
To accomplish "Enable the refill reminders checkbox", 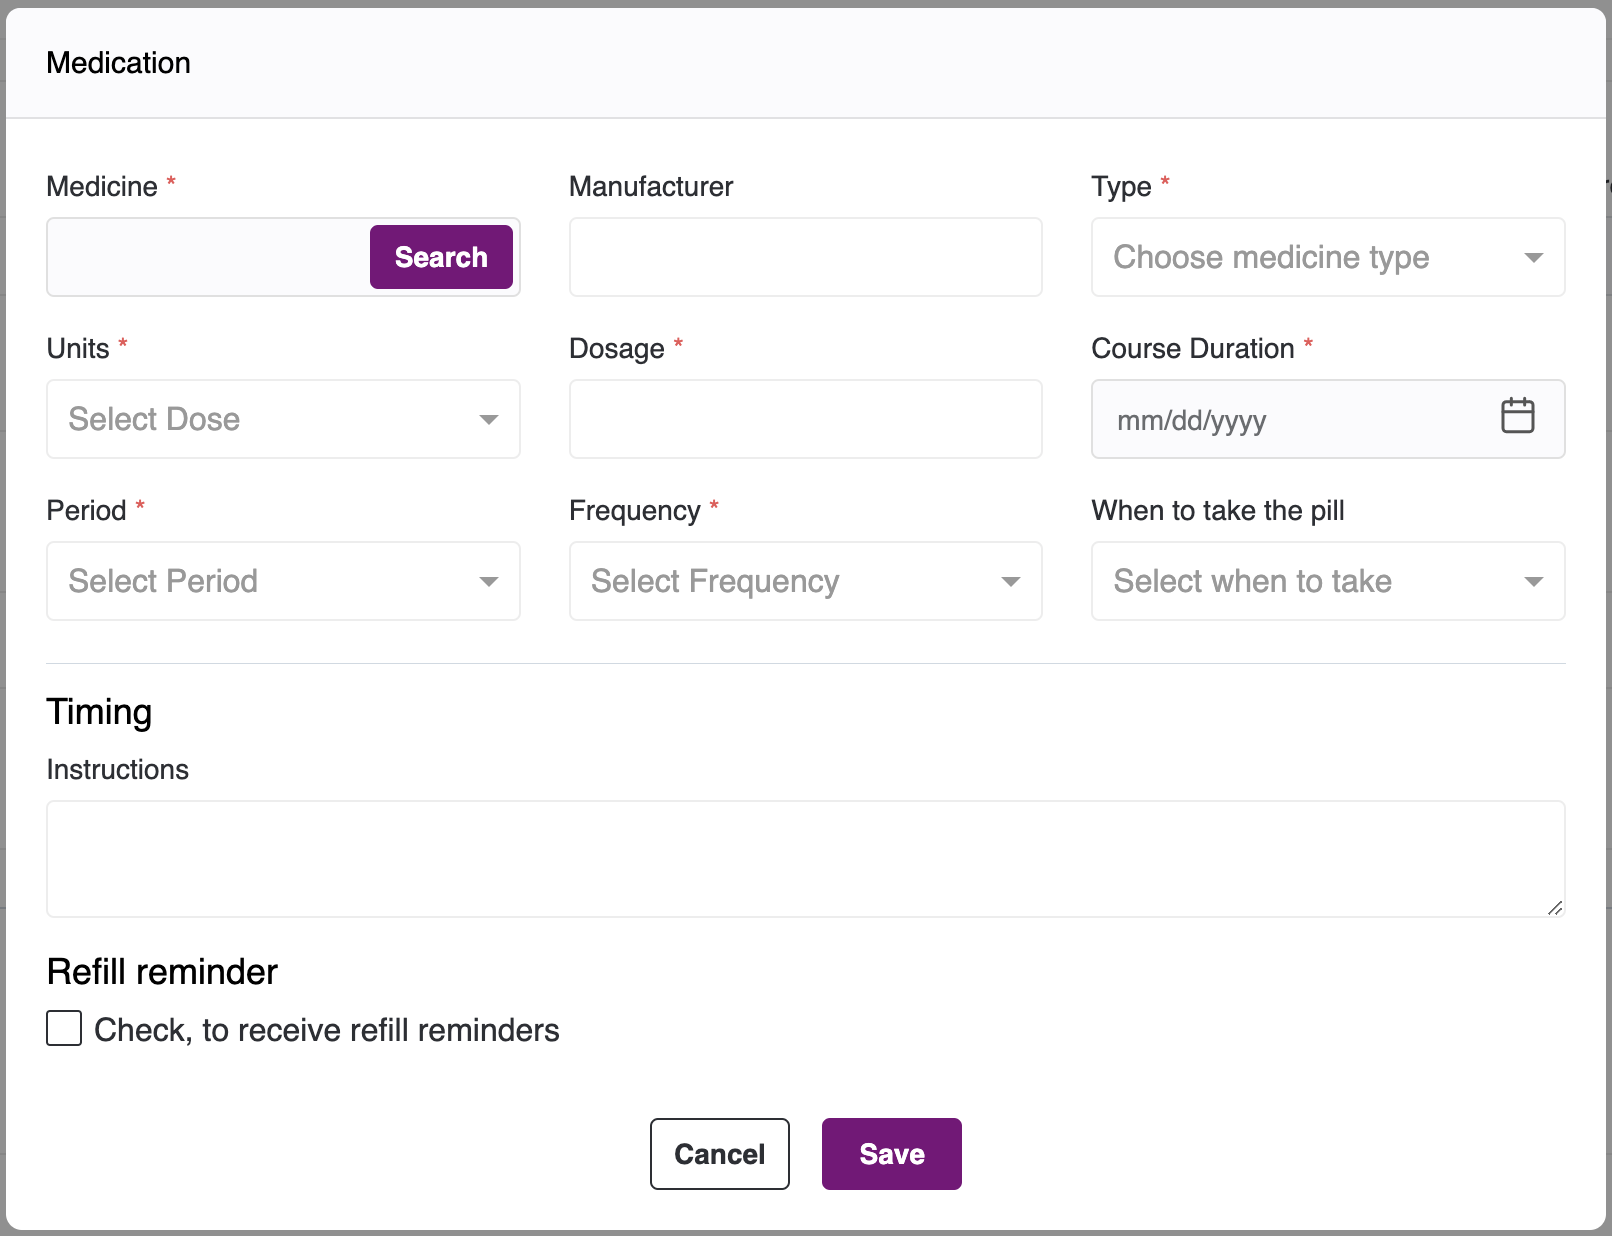I will pyautogui.click(x=64, y=1028).
